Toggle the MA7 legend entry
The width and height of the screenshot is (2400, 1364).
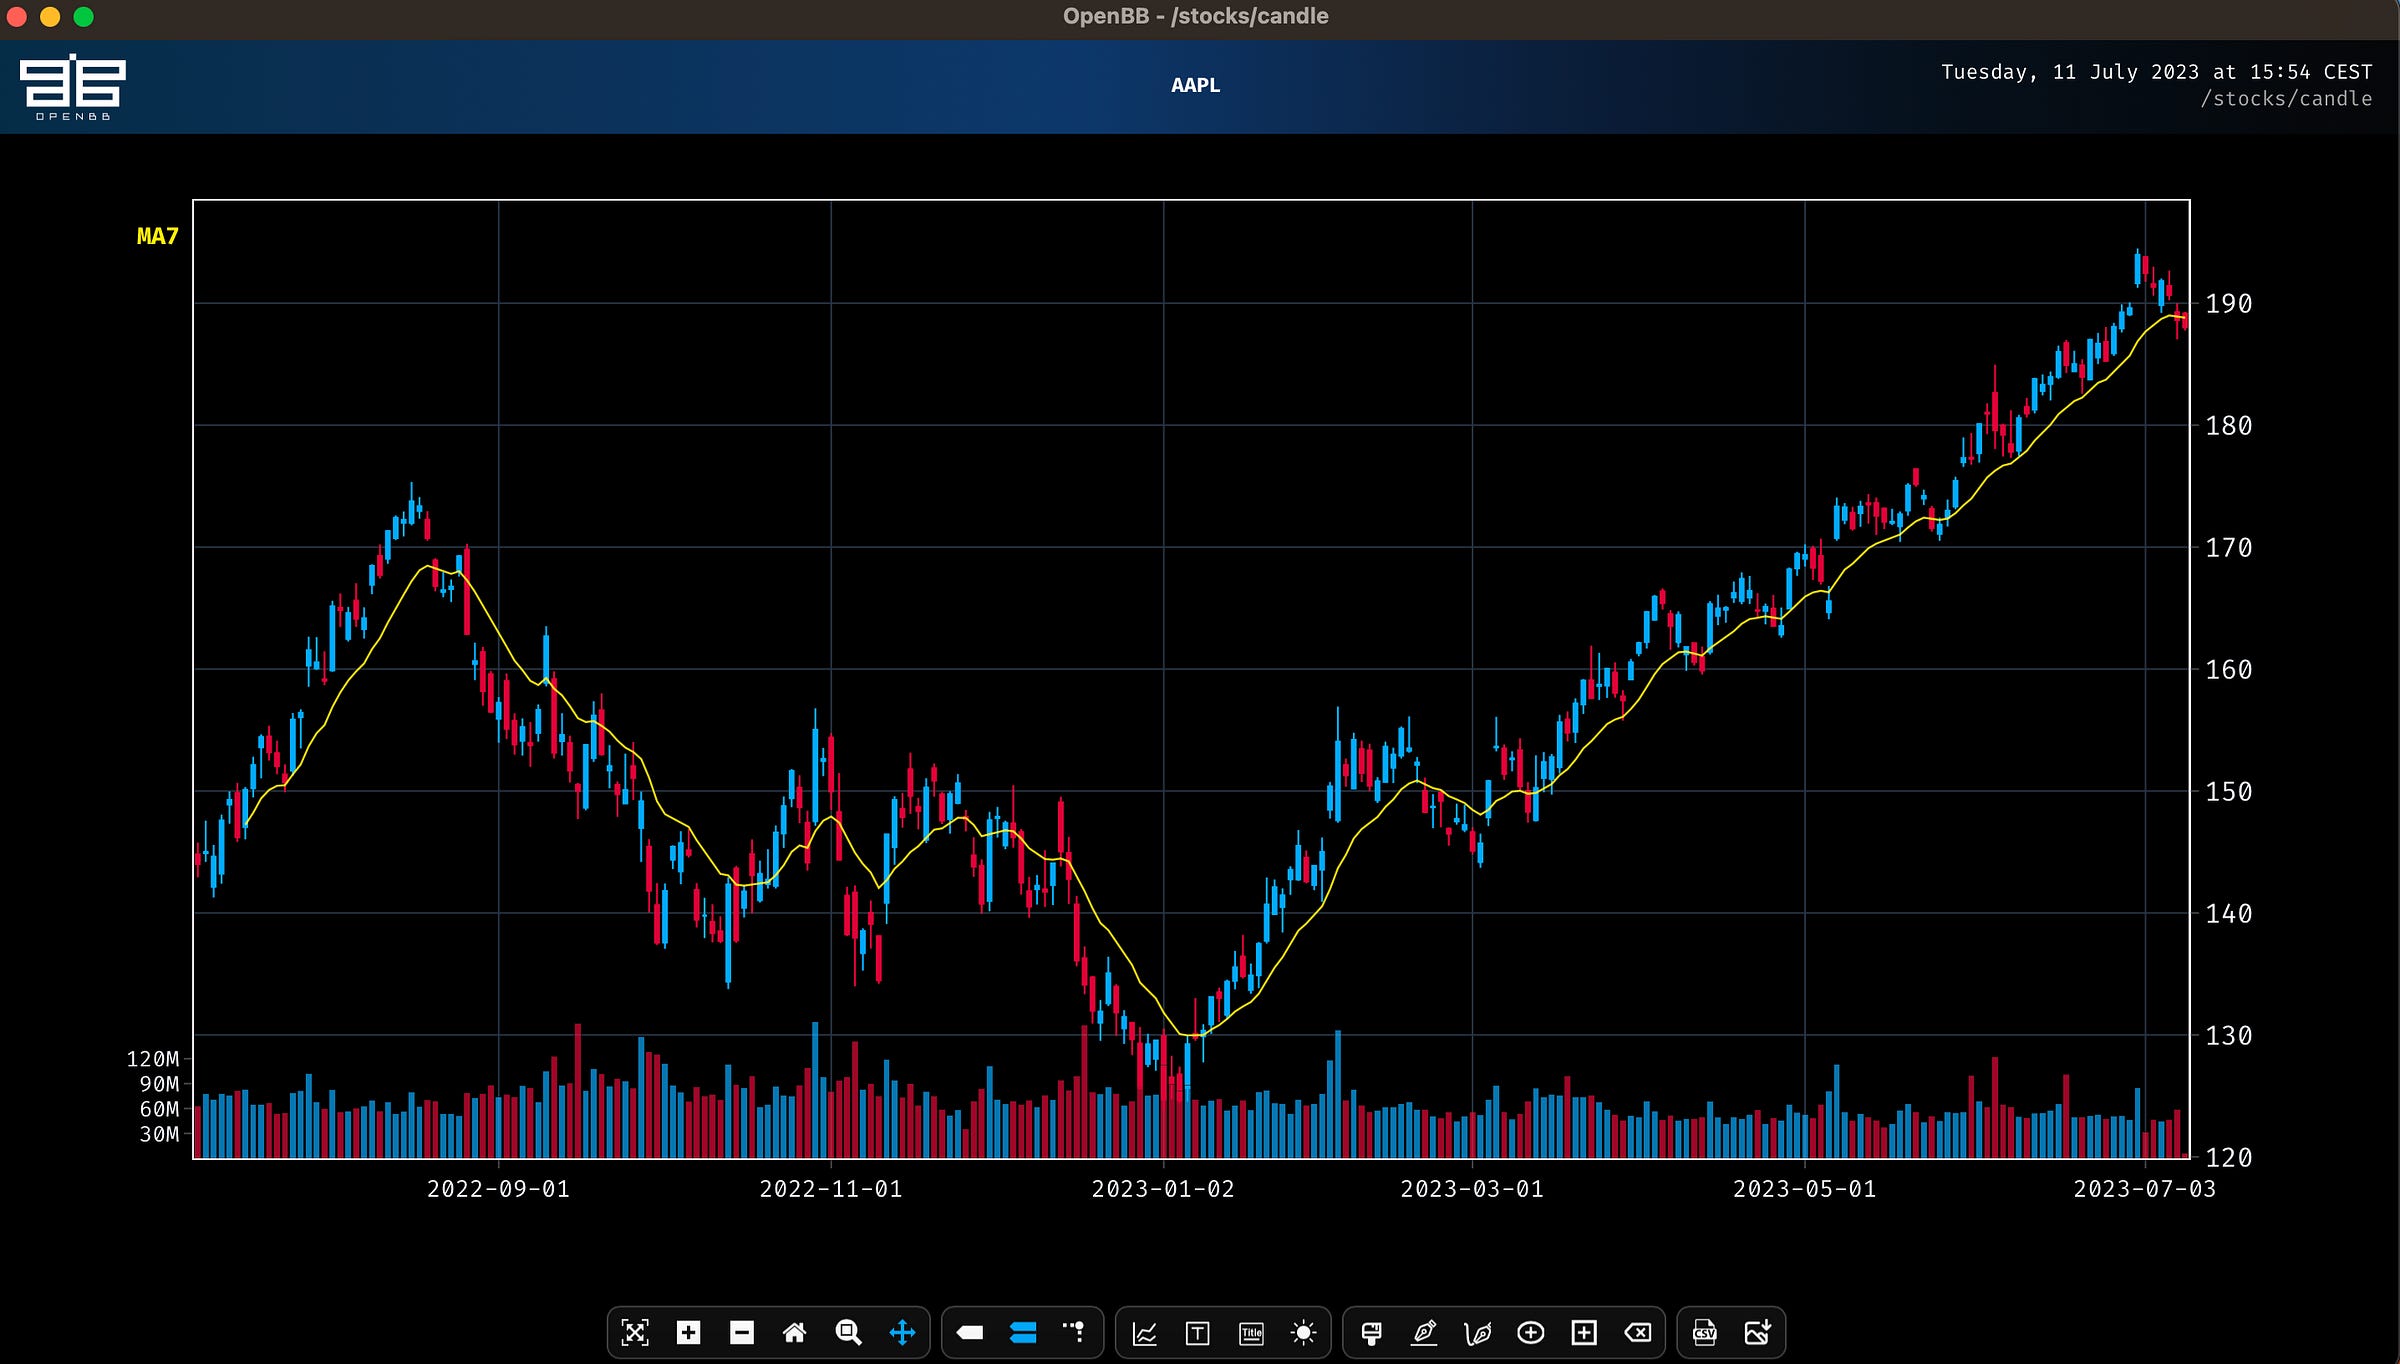click(157, 237)
